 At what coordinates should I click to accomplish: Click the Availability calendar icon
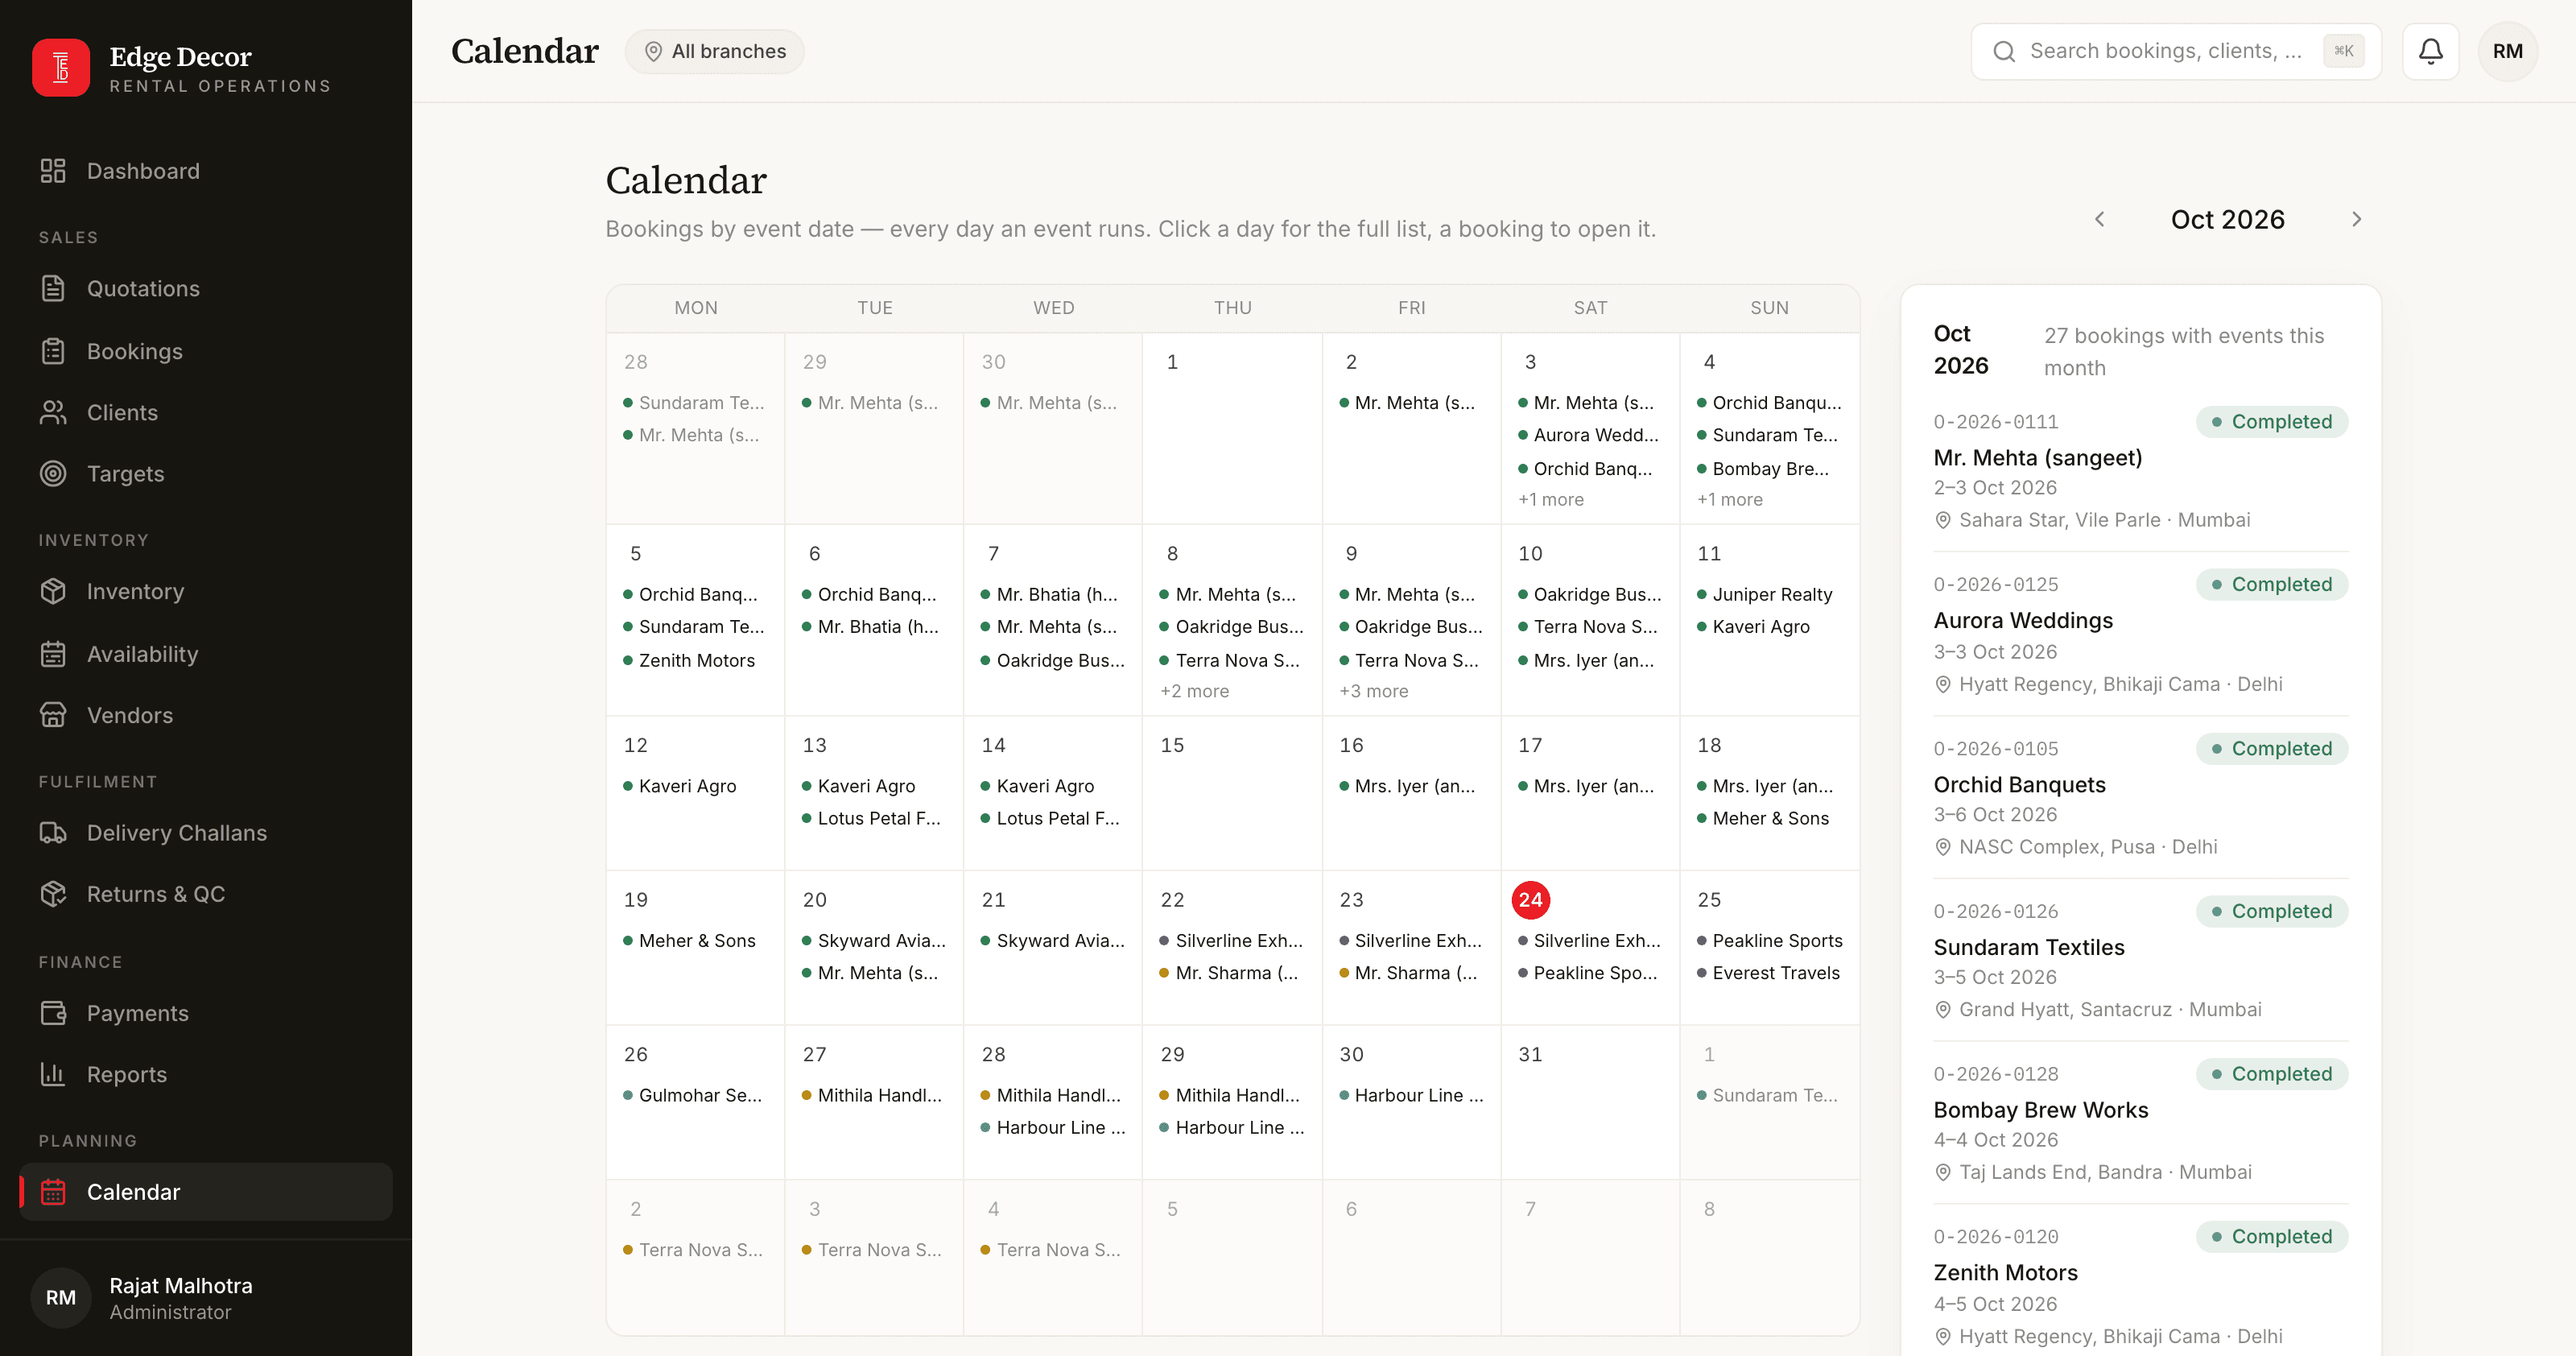point(53,654)
